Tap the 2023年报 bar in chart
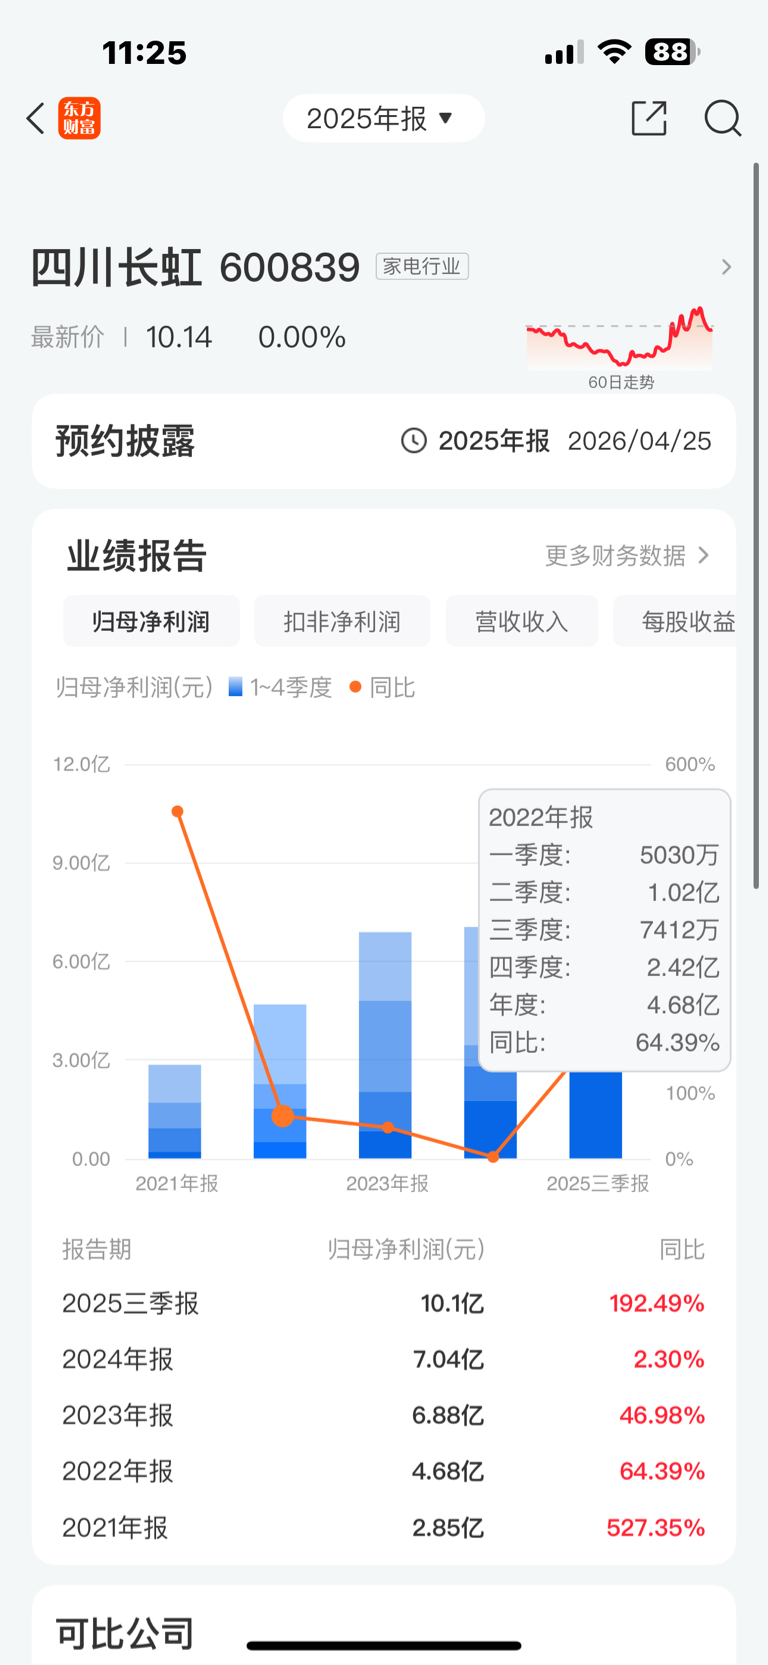The height and width of the screenshot is (1665, 768). tap(385, 1045)
